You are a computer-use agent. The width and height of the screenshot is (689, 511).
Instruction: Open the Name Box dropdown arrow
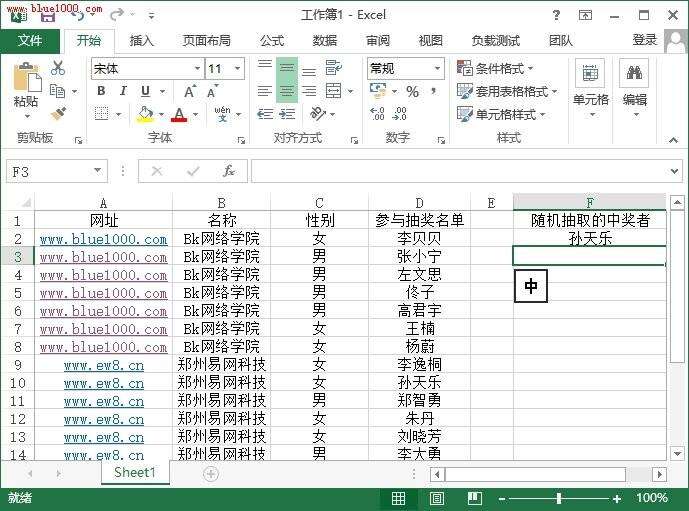point(98,170)
